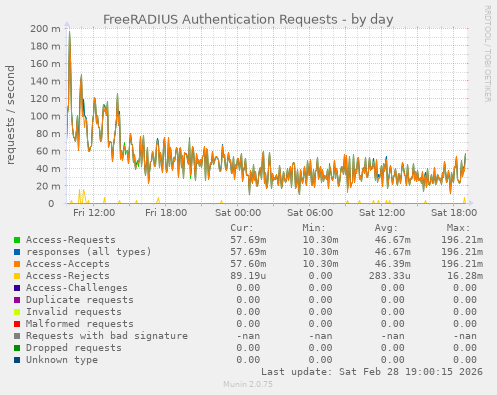Click the Access-Challenges legend label

click(77, 288)
